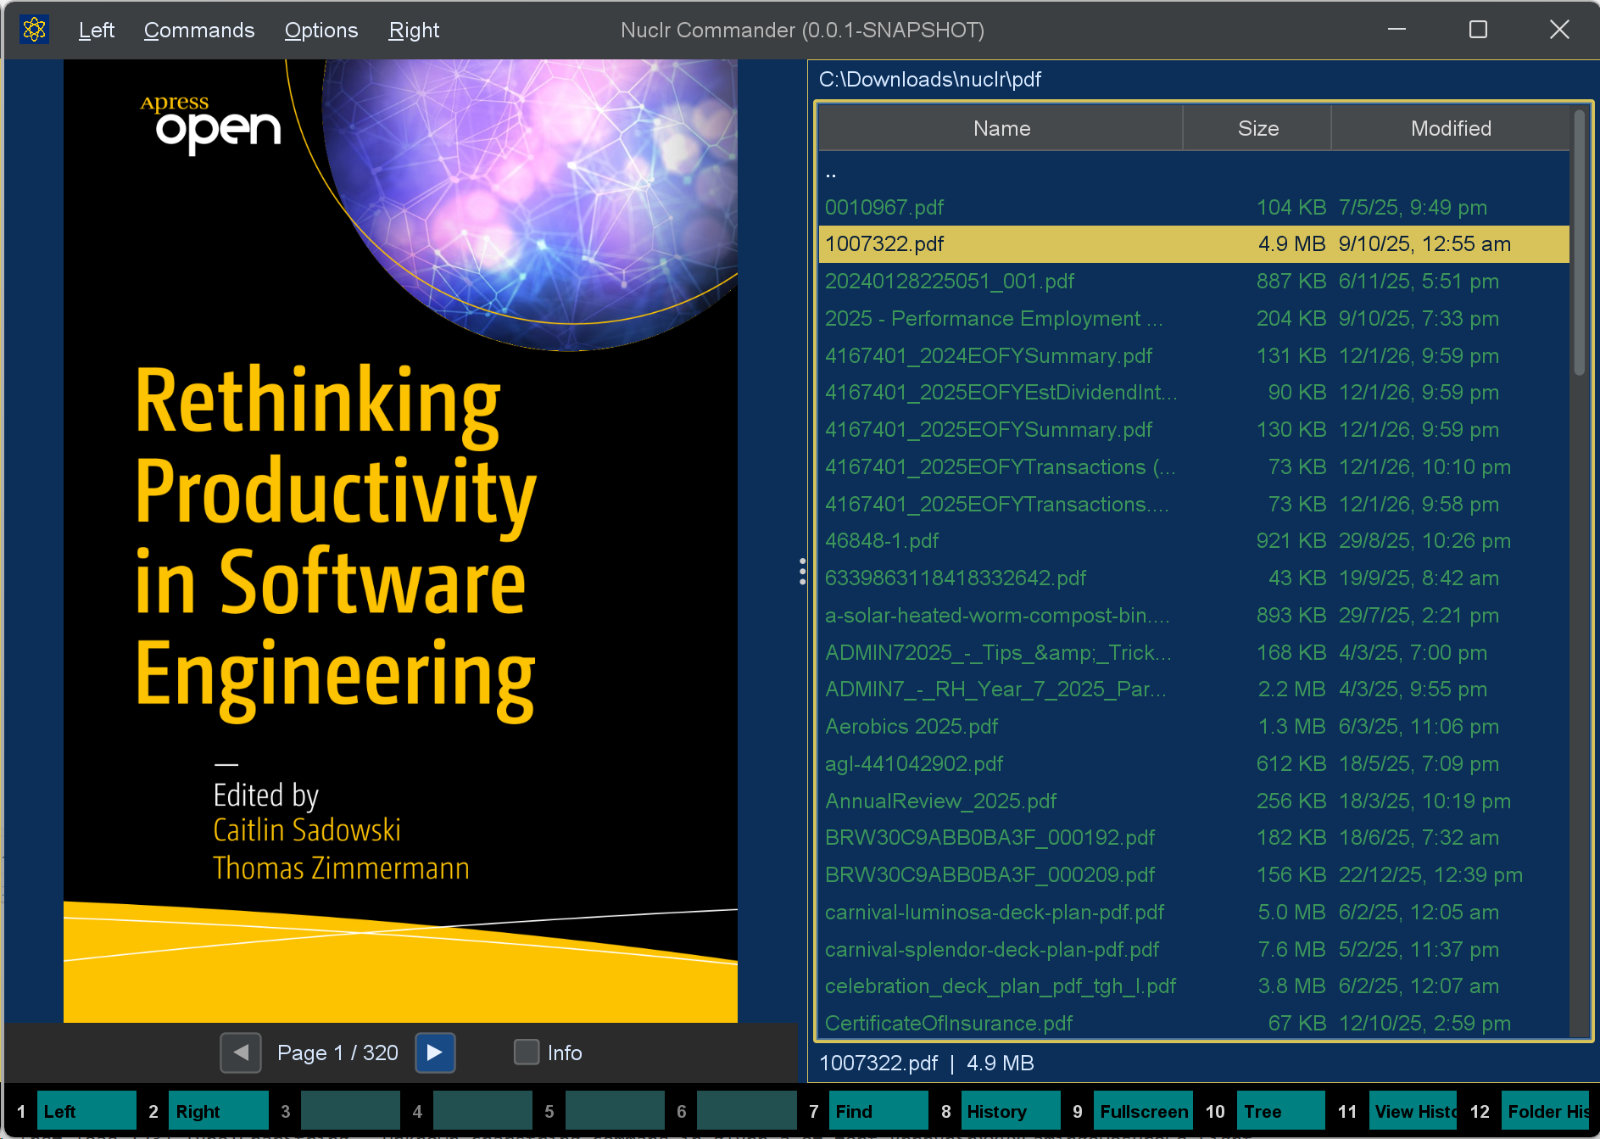Select file BRW30C9ABB0BA3F_000209.pdf
The height and width of the screenshot is (1139, 1600).
[1194, 874]
